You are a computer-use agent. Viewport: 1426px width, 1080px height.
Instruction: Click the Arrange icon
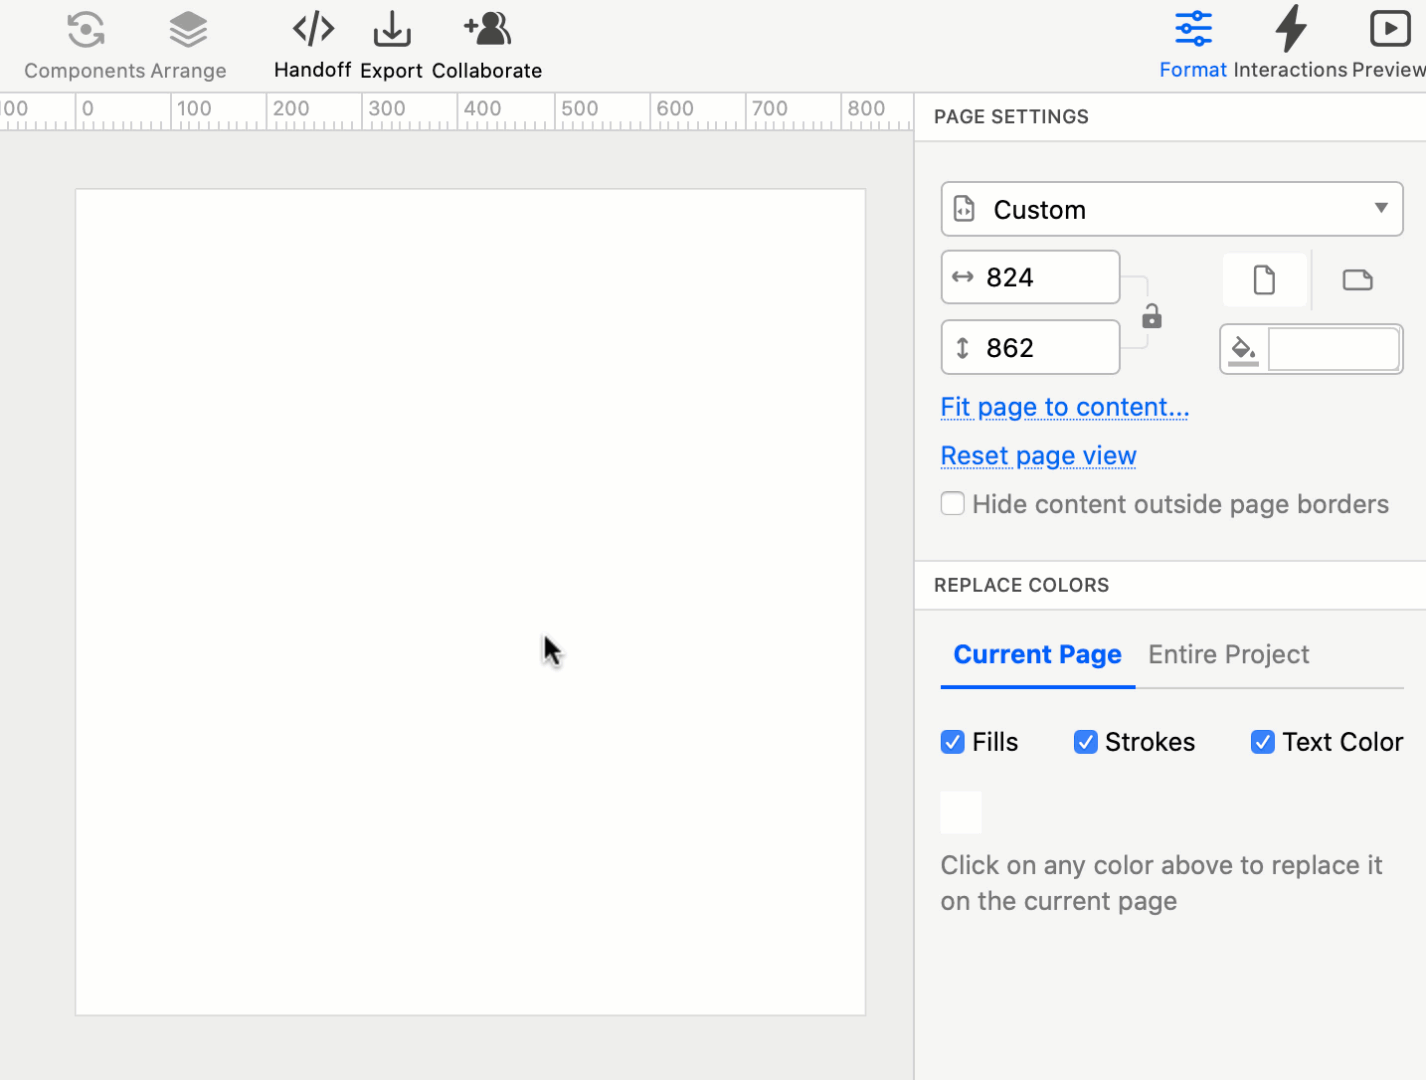point(188,40)
